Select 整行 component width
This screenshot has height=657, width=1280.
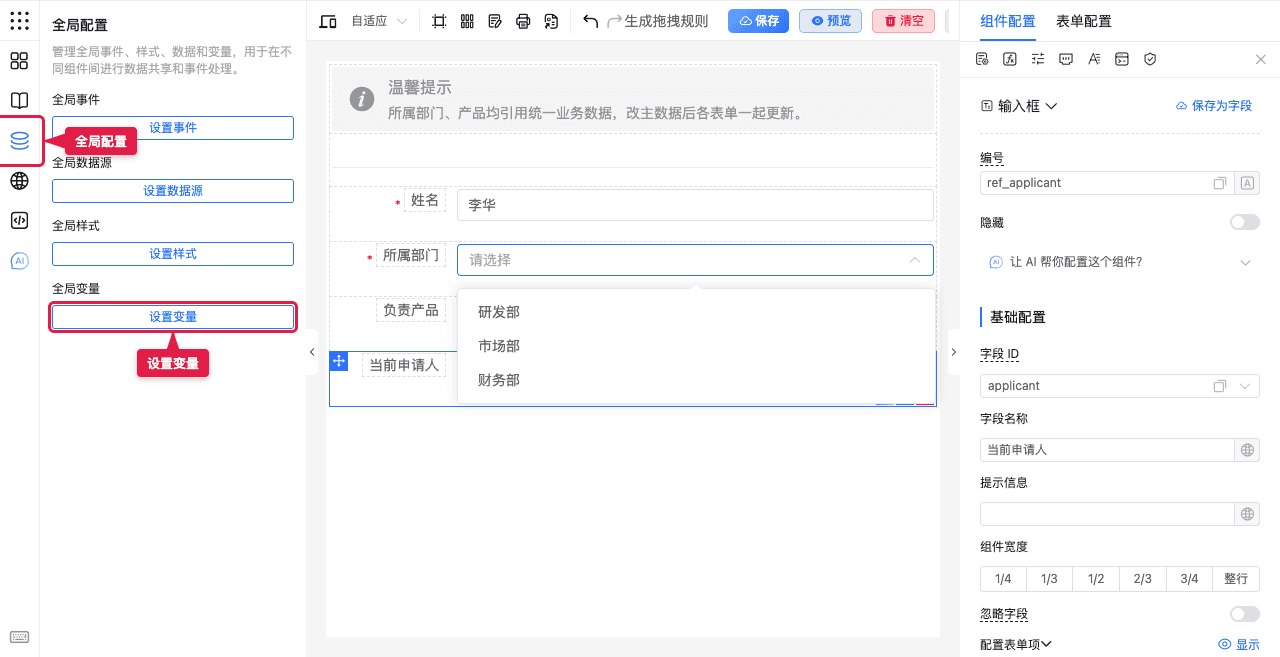coord(1236,579)
